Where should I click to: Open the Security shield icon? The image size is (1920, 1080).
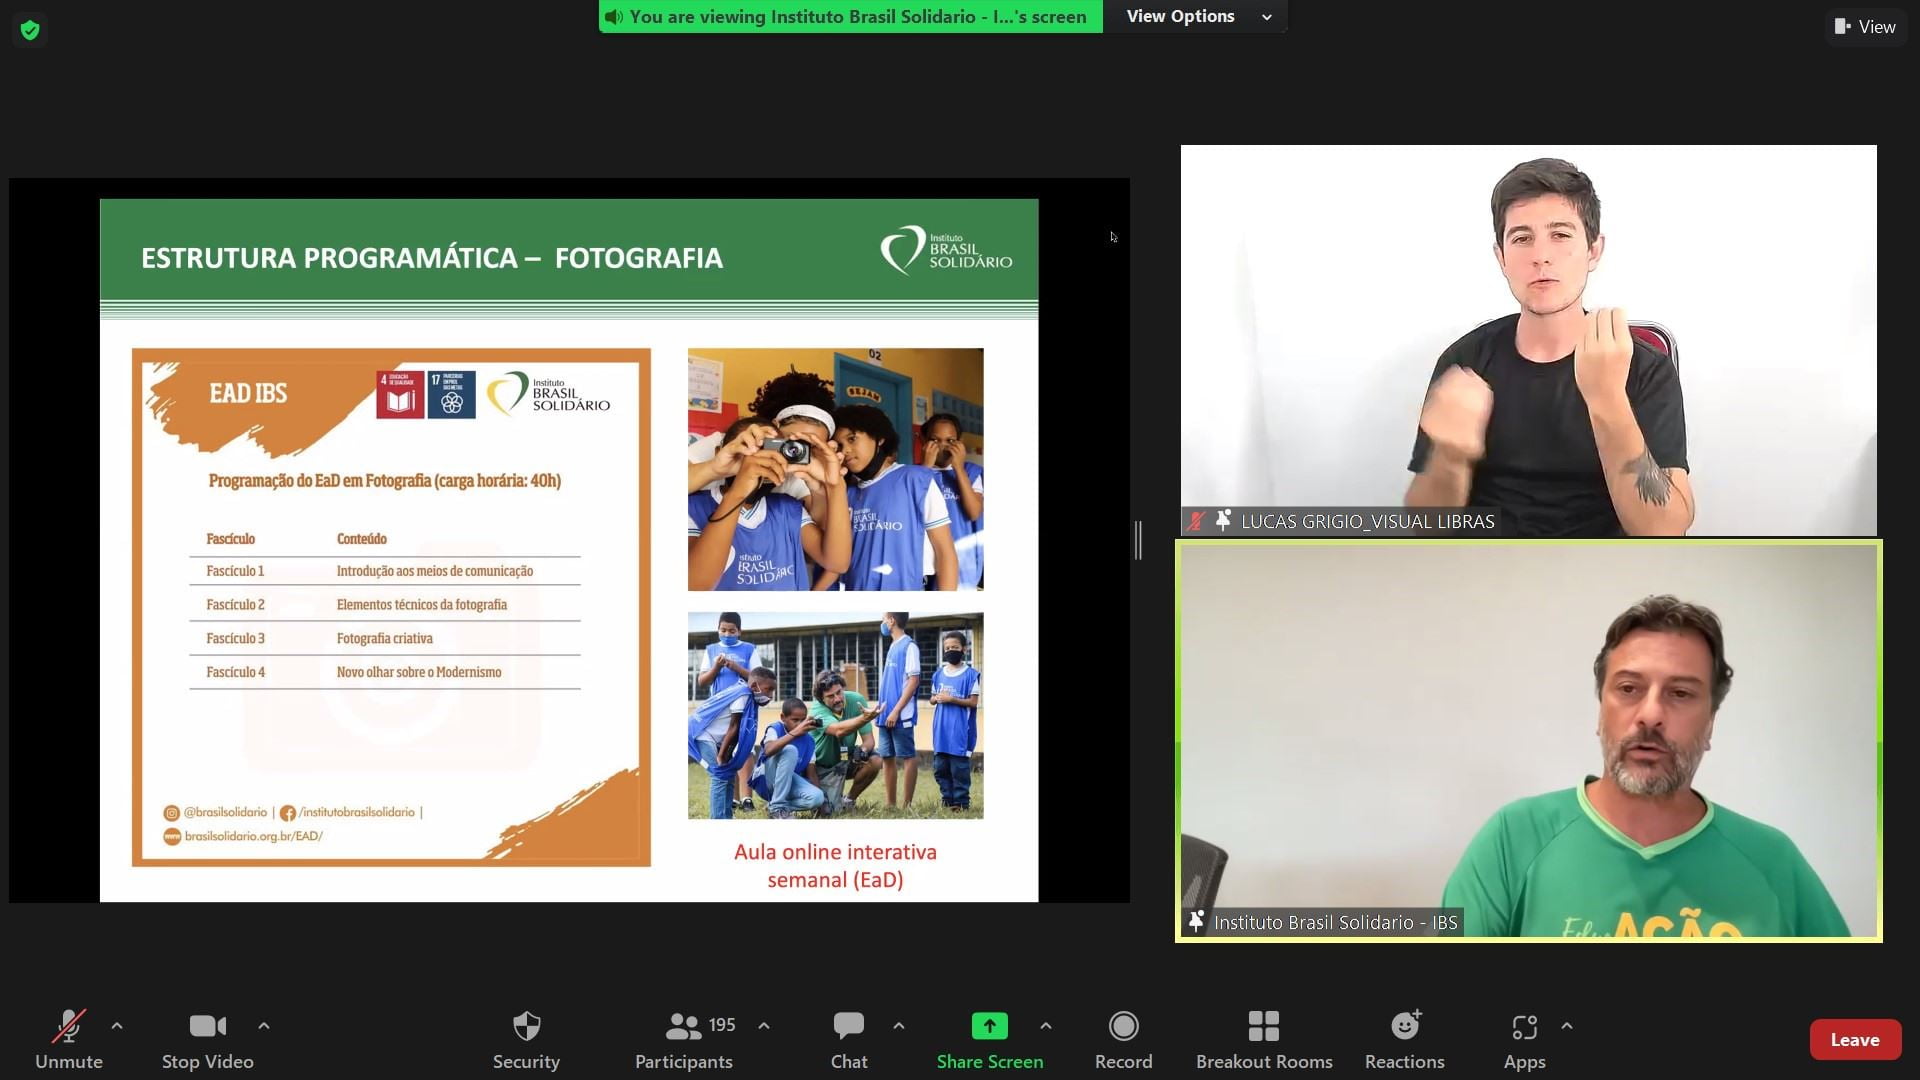pyautogui.click(x=526, y=1039)
